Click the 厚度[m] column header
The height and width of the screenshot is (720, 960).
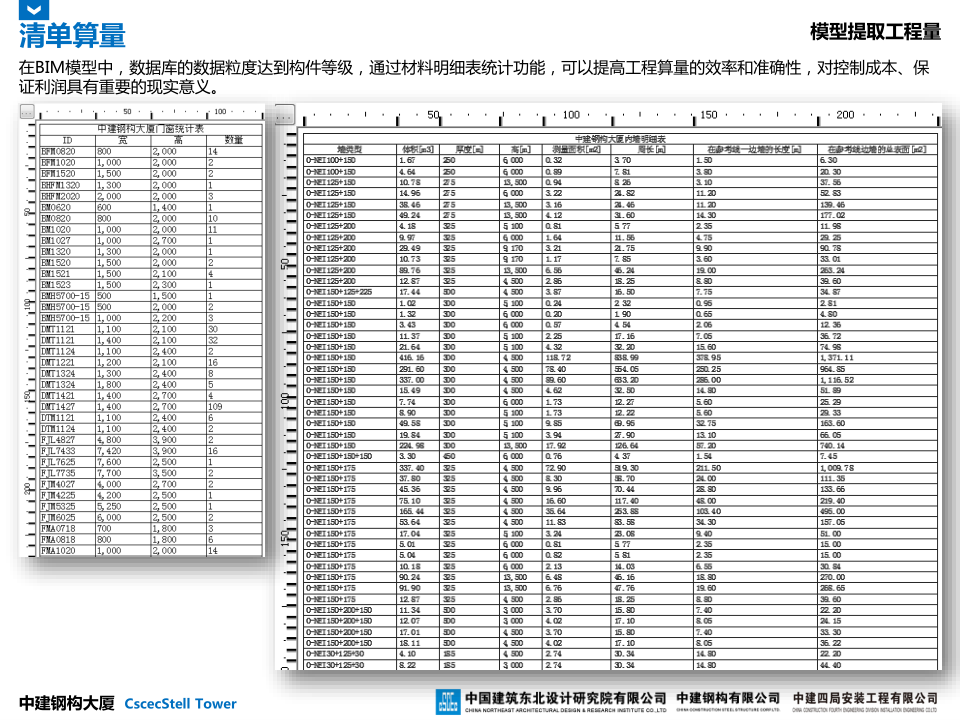tap(470, 149)
